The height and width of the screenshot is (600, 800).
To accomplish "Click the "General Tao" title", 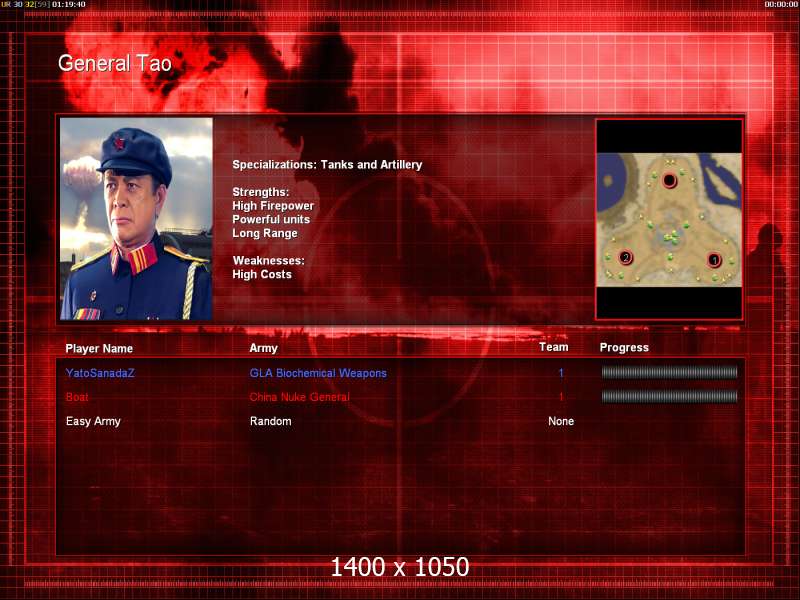I will (x=115, y=63).
